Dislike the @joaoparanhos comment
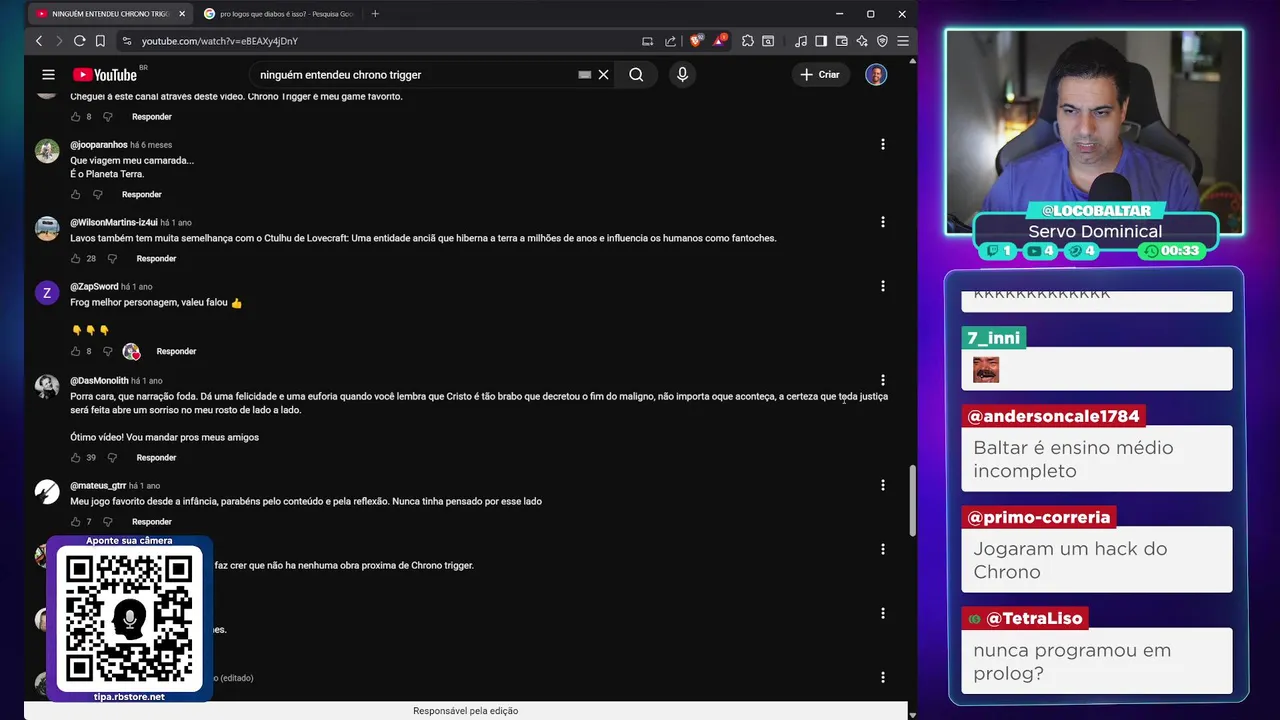Image resolution: width=1280 pixels, height=720 pixels. pos(97,194)
